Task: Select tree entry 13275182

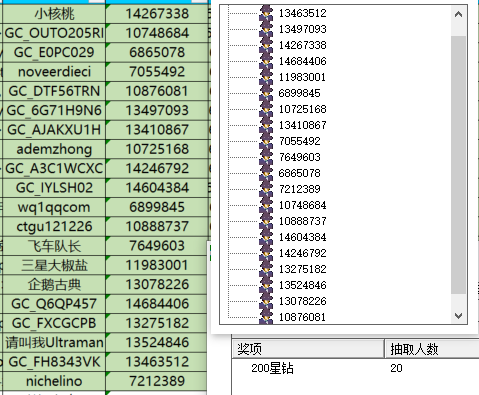Action: [x=303, y=269]
